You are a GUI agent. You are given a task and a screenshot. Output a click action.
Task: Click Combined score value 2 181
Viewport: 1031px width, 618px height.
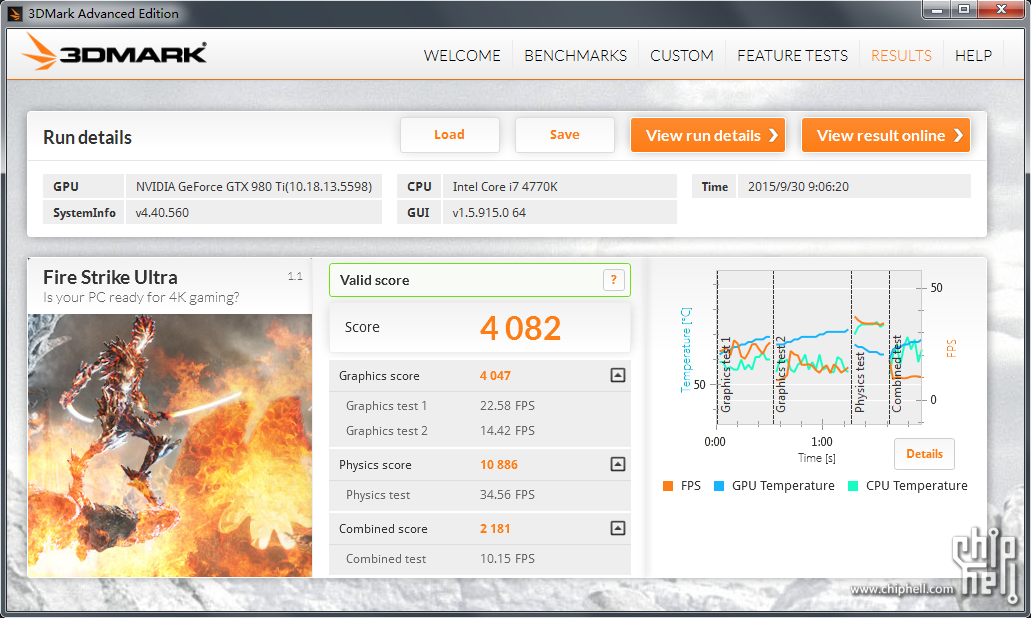tap(495, 528)
